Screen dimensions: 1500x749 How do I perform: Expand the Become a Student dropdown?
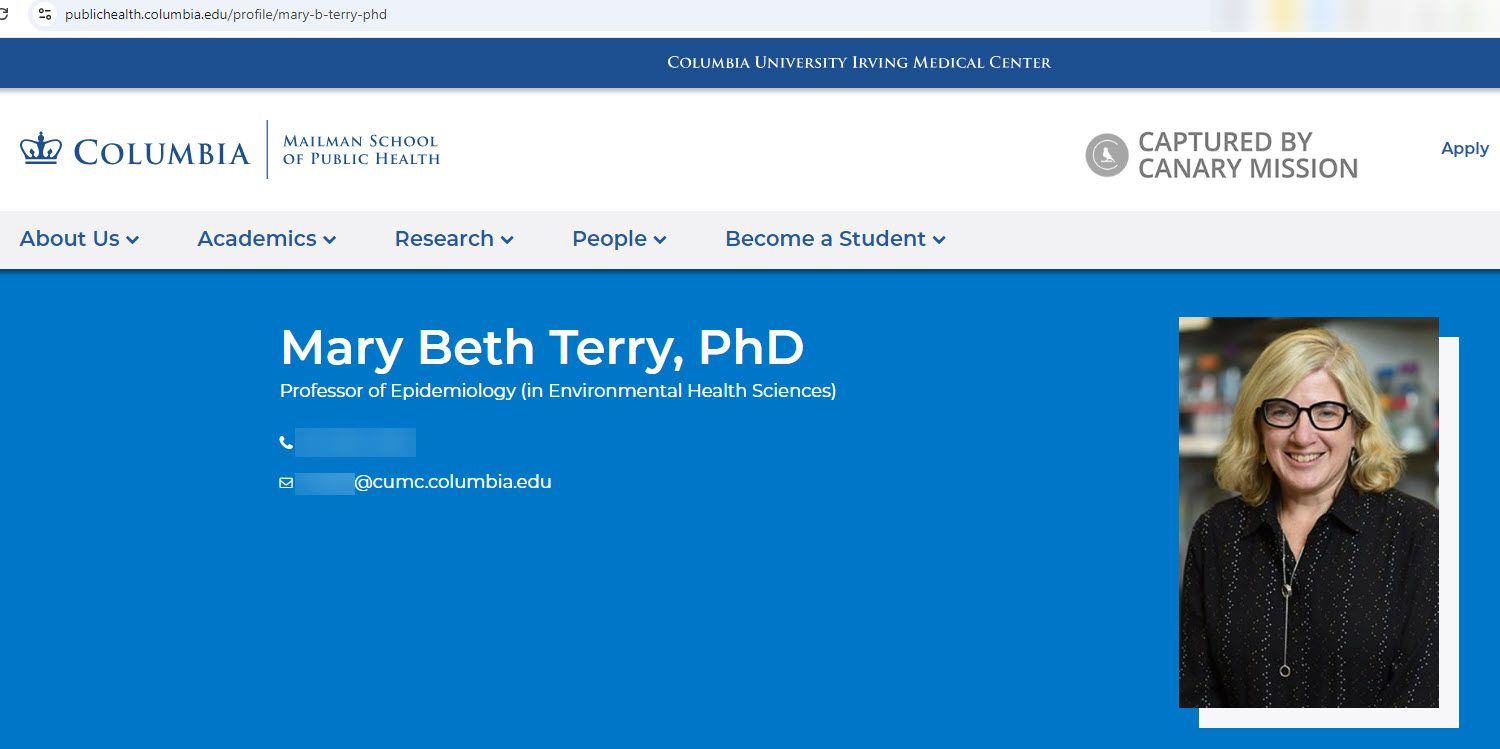coord(834,239)
